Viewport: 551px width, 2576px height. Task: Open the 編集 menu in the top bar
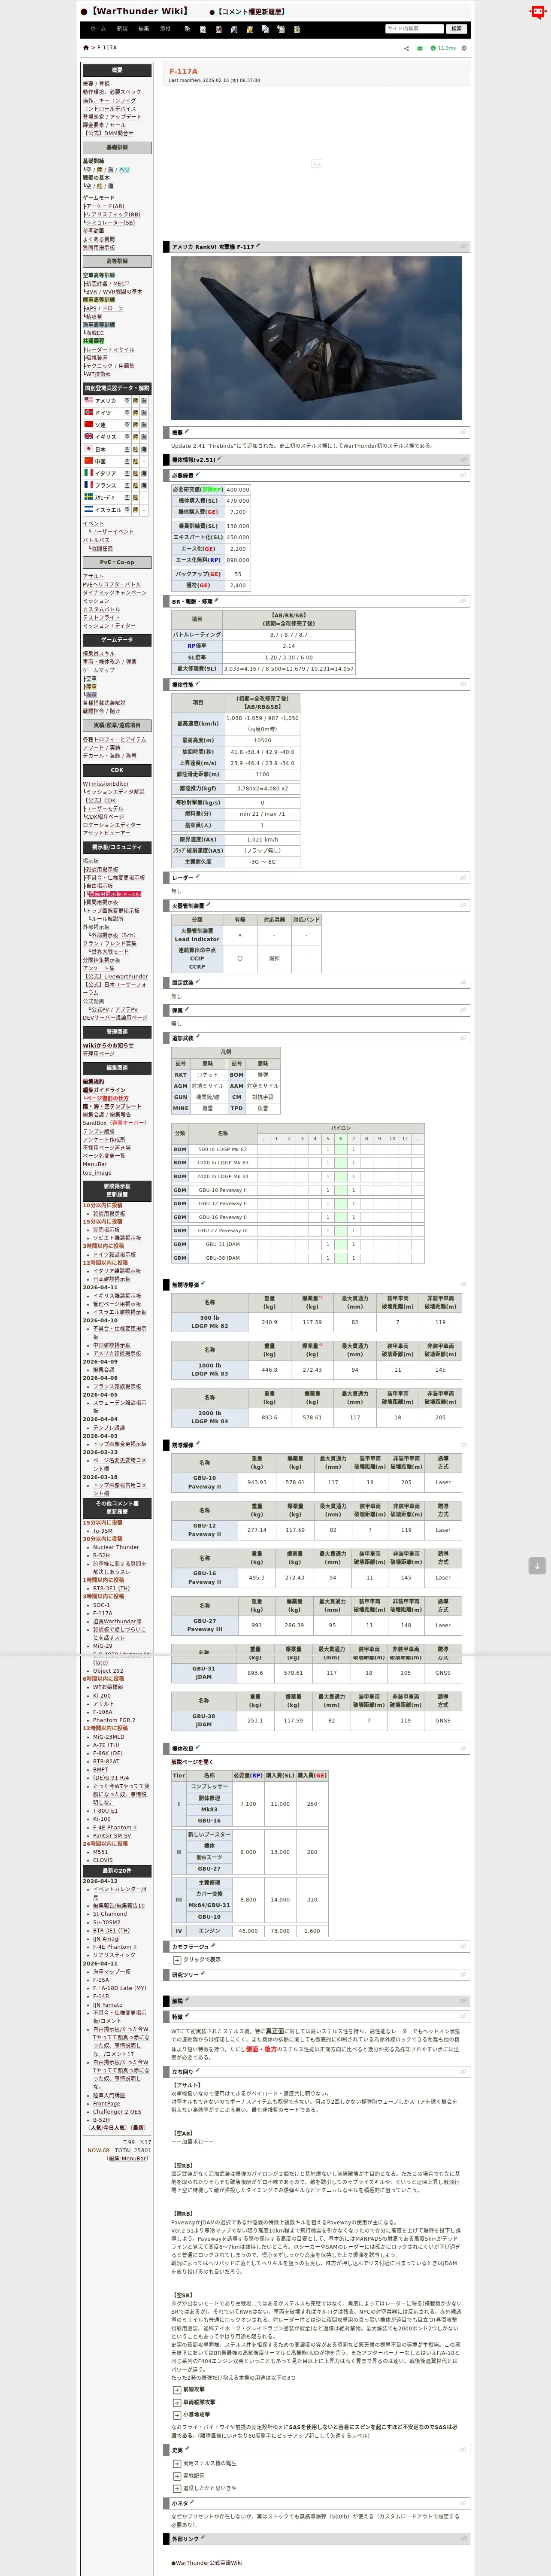(144, 29)
